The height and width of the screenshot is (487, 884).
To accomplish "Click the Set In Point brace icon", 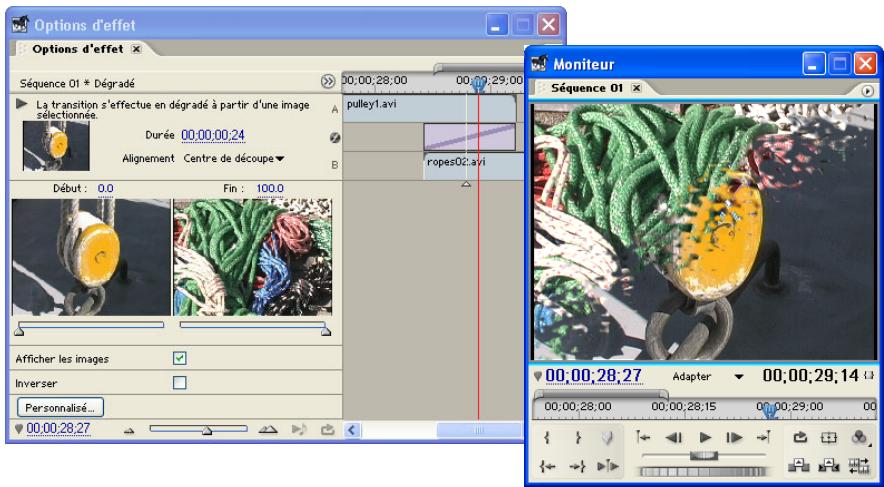I will tap(548, 437).
